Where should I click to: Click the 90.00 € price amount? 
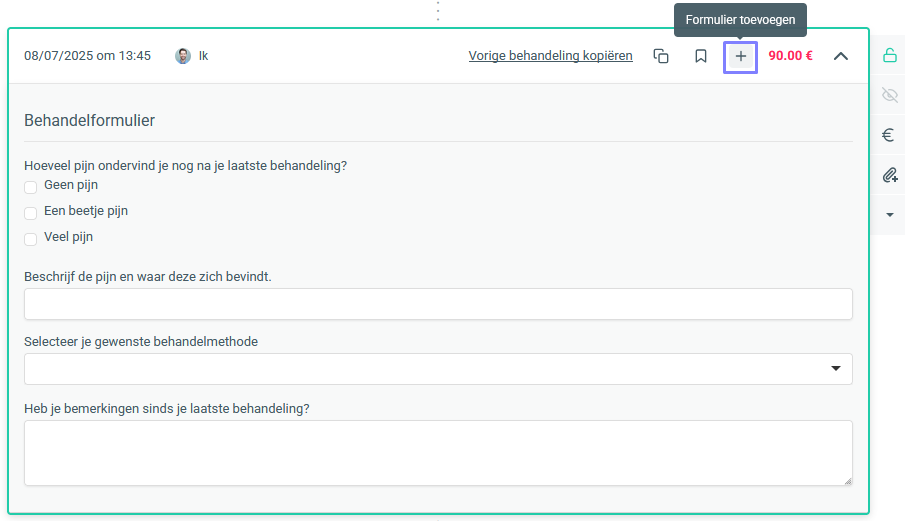point(790,56)
